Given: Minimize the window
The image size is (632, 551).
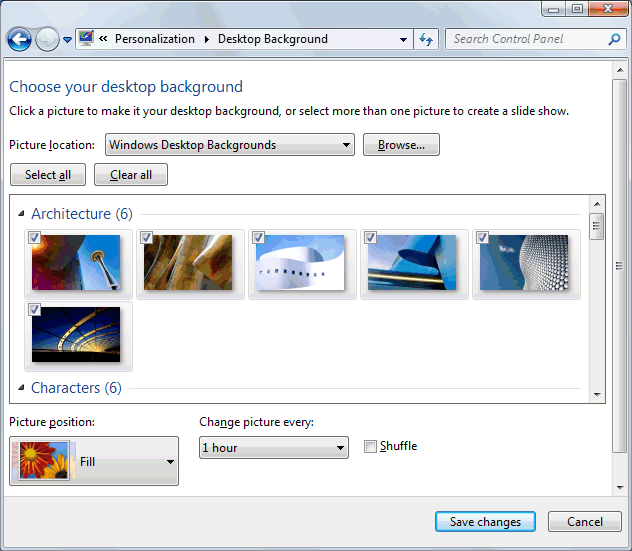Looking at the screenshot, I should [553, 9].
